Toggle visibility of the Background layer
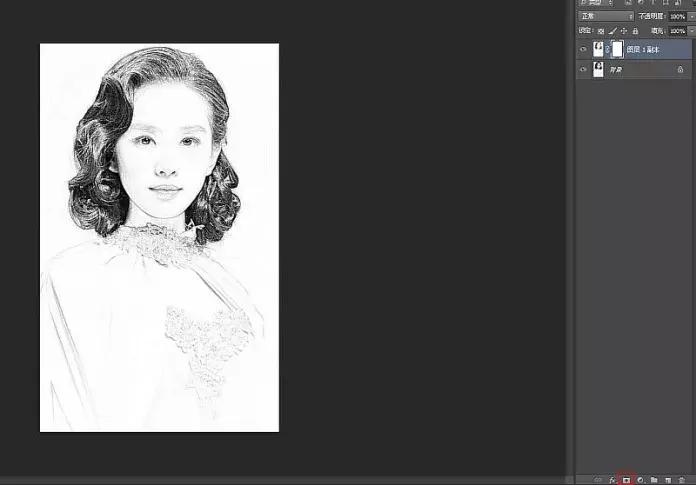696x485 pixels. 583,70
